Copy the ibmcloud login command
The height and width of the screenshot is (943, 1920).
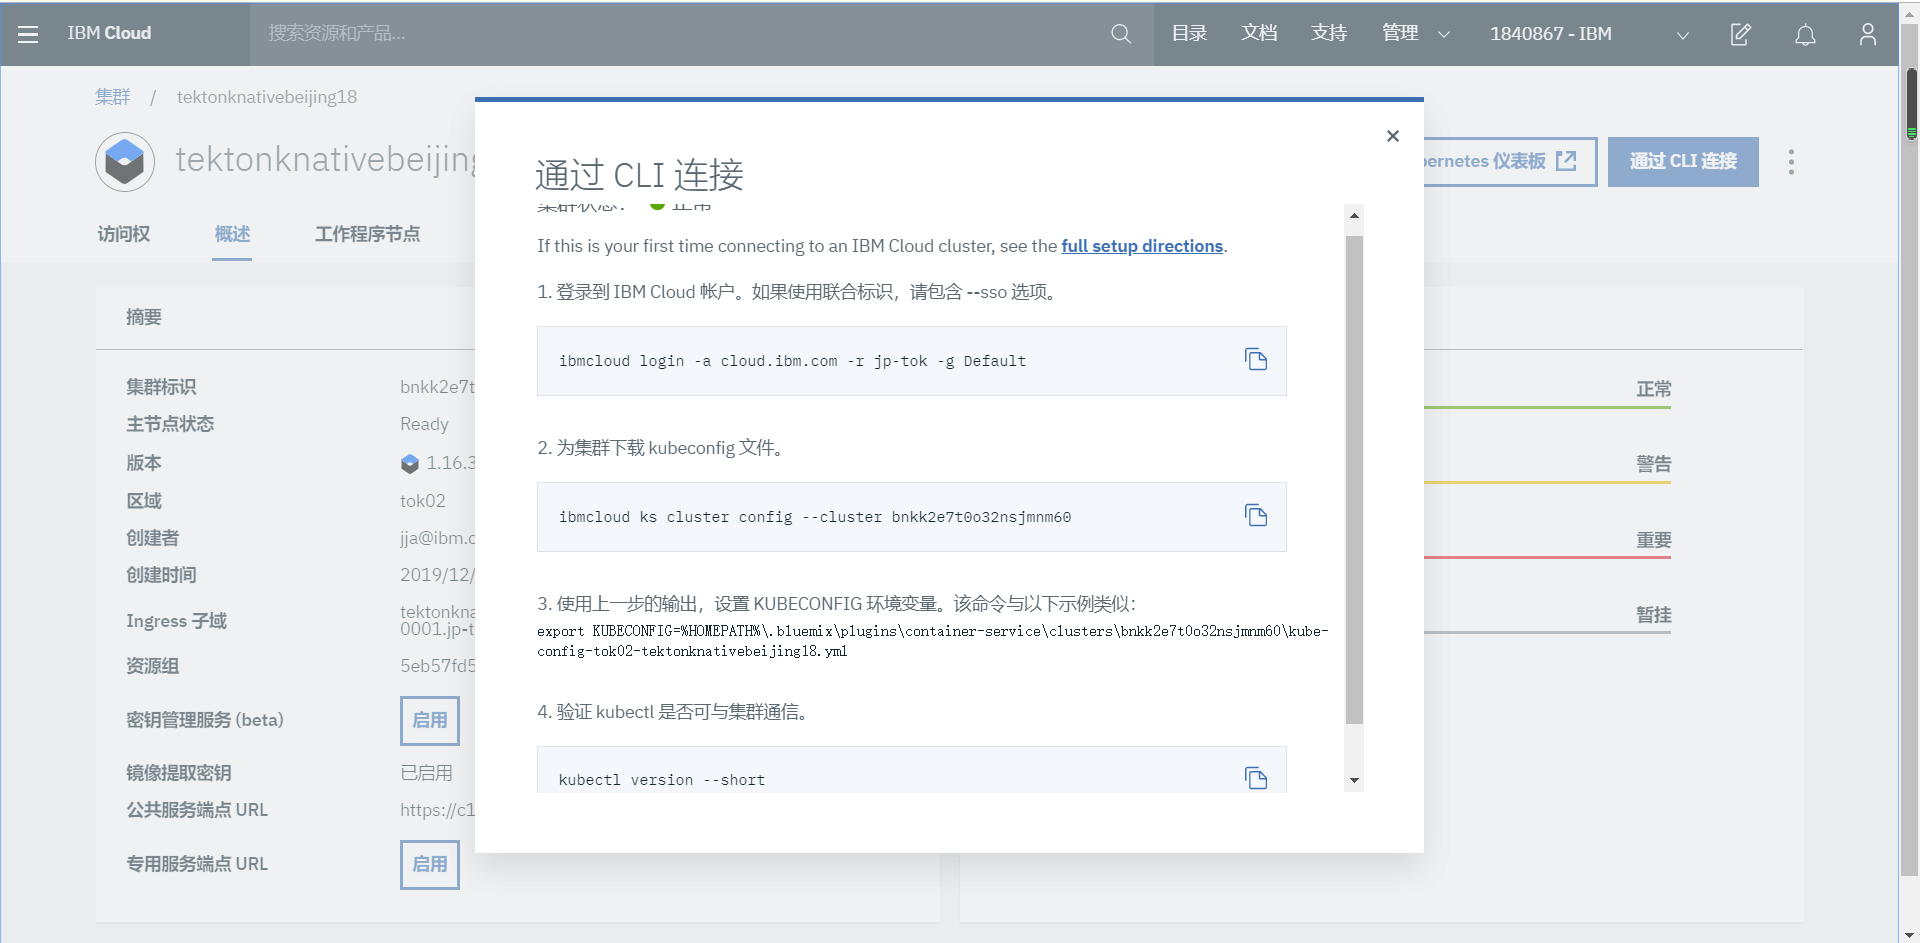tap(1256, 359)
